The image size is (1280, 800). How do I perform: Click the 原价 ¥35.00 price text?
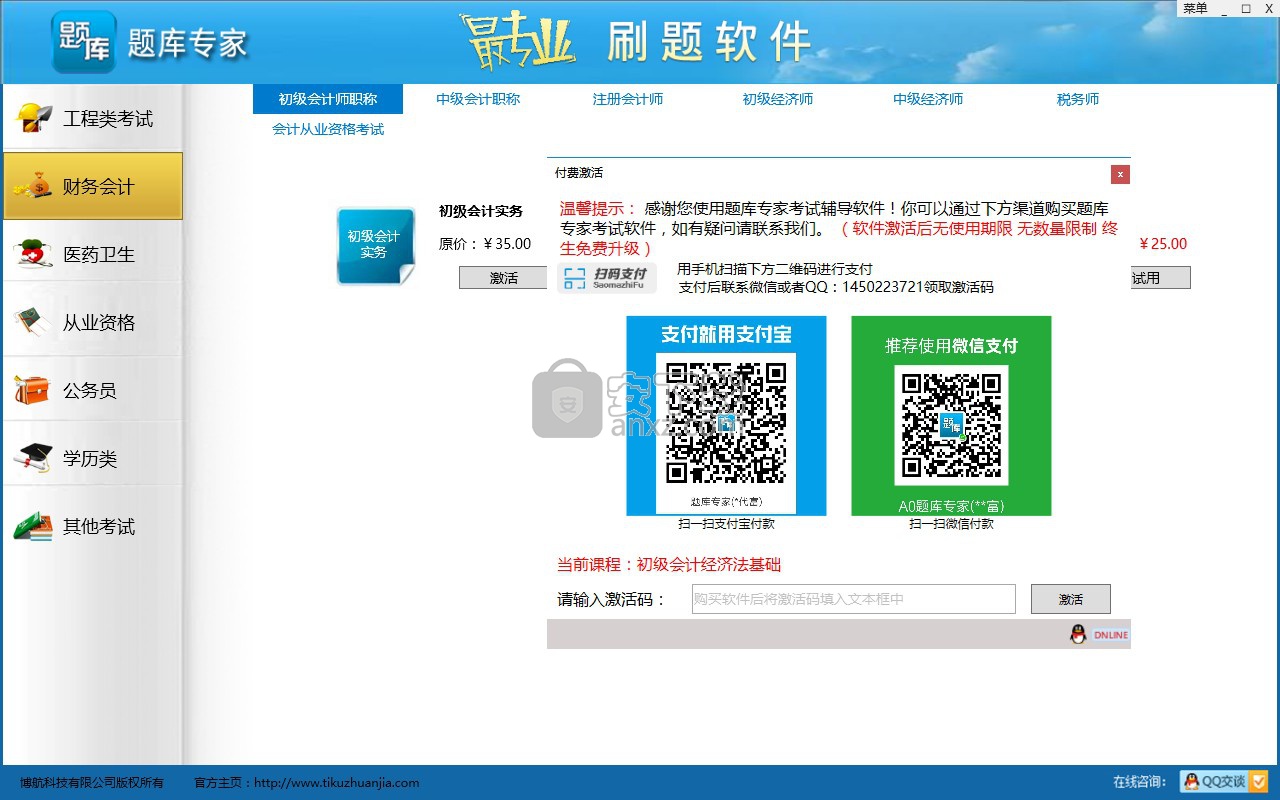[x=485, y=243]
